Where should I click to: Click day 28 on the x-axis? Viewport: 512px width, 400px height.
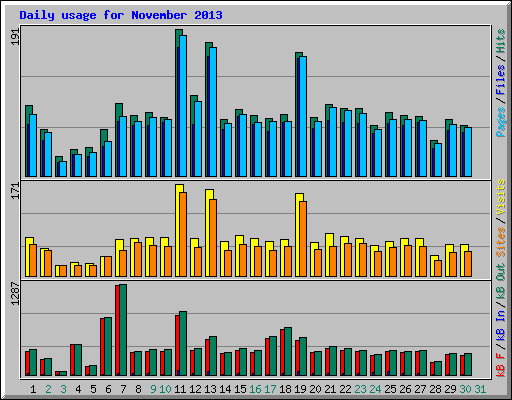click(435, 389)
